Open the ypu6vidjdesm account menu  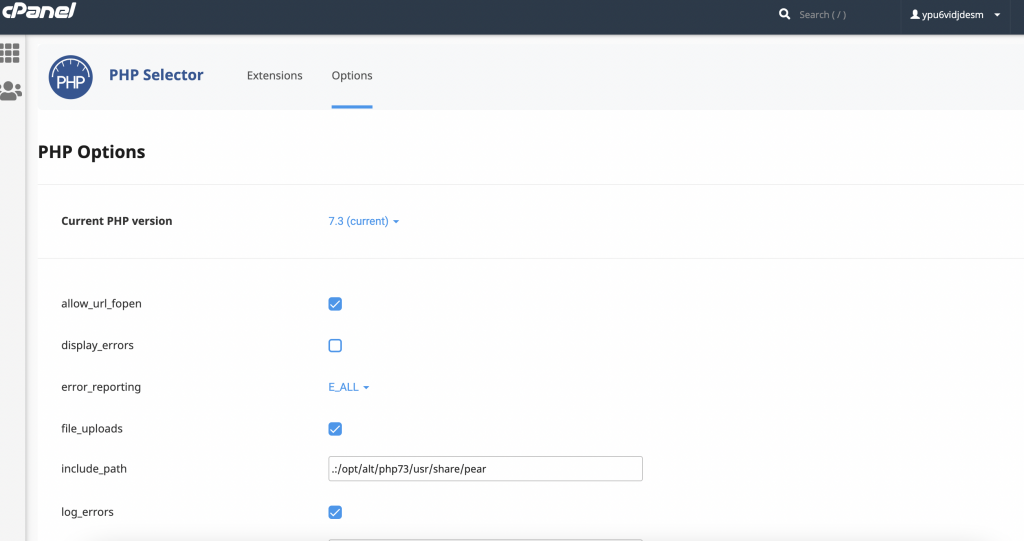click(955, 14)
